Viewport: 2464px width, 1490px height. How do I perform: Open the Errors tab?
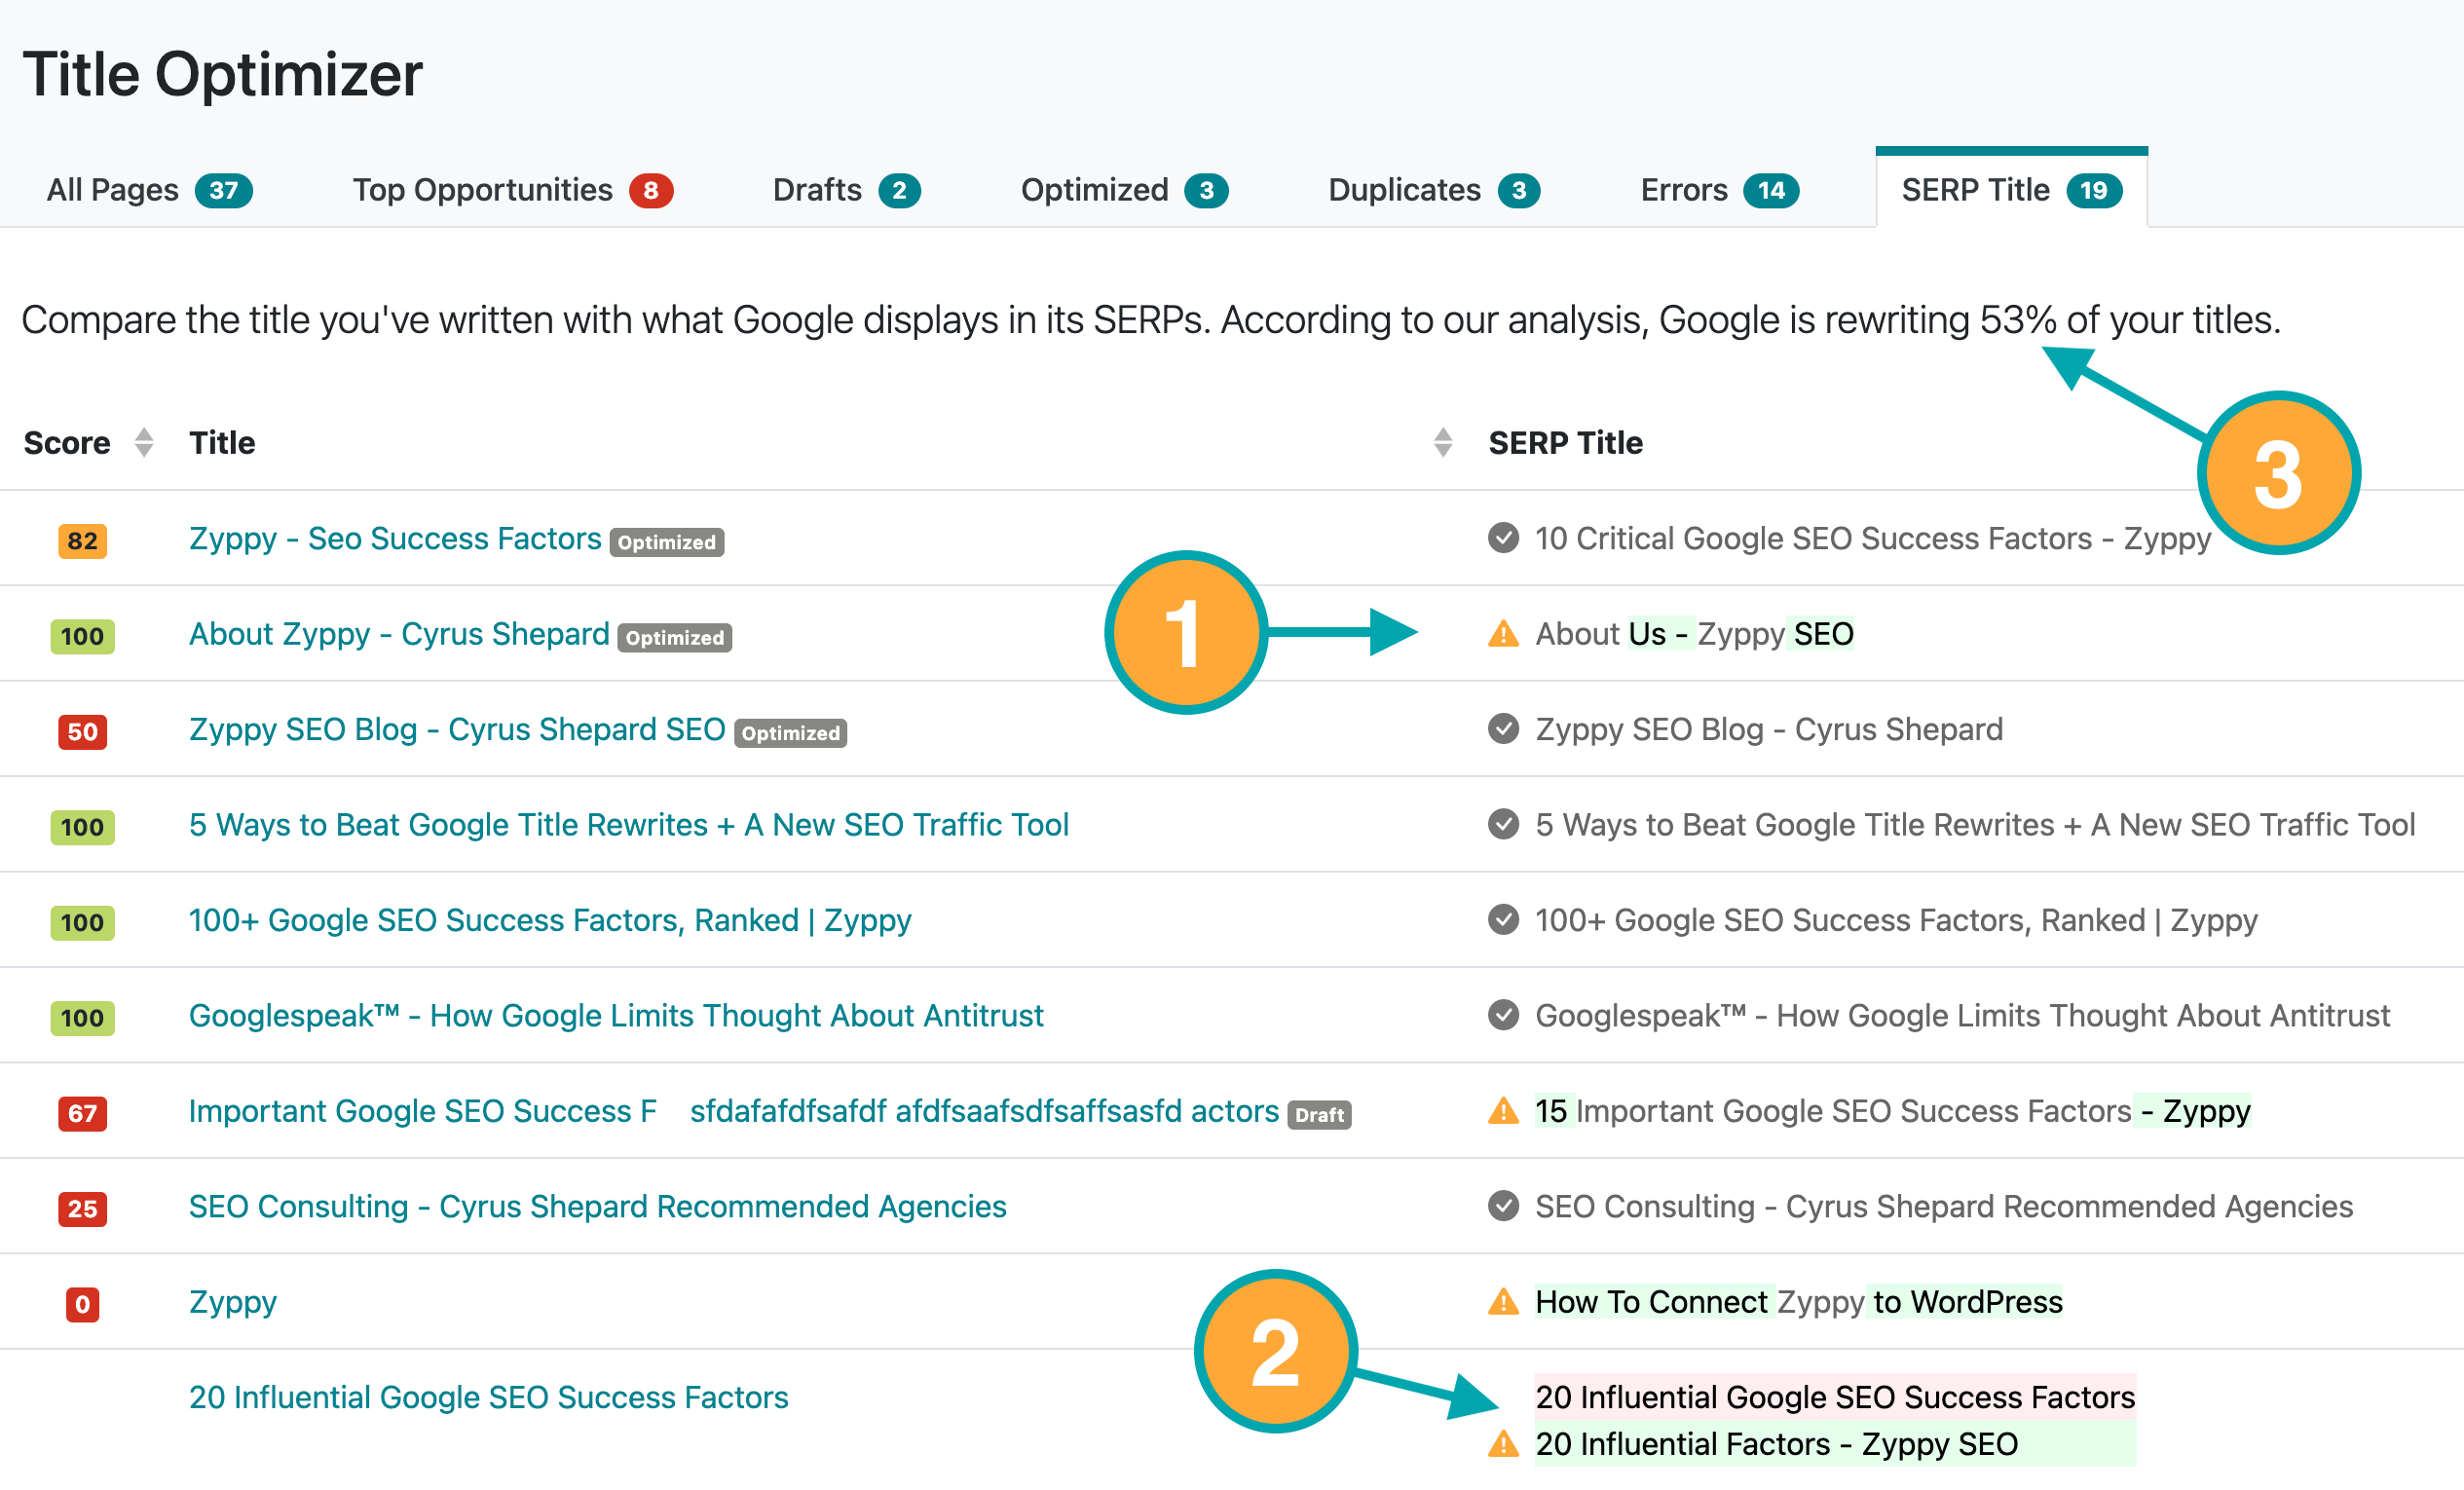click(1719, 190)
